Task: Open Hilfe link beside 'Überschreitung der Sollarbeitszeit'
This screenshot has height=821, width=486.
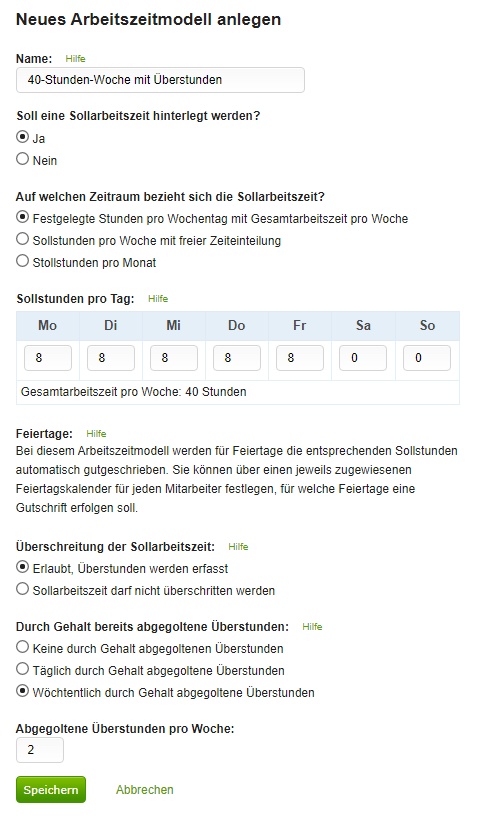Action: (238, 547)
